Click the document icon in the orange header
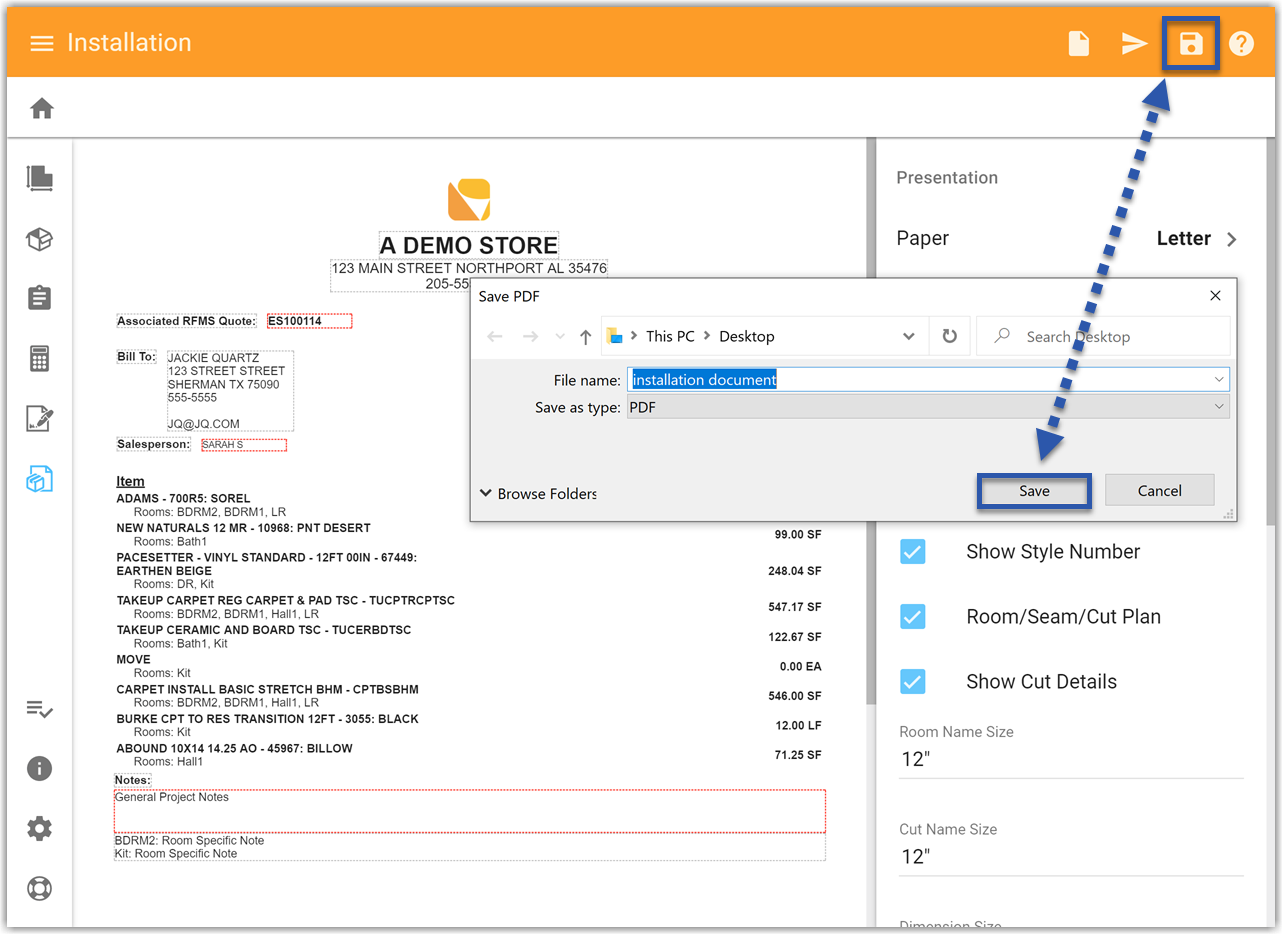This screenshot has width=1283, height=935. coord(1078,44)
